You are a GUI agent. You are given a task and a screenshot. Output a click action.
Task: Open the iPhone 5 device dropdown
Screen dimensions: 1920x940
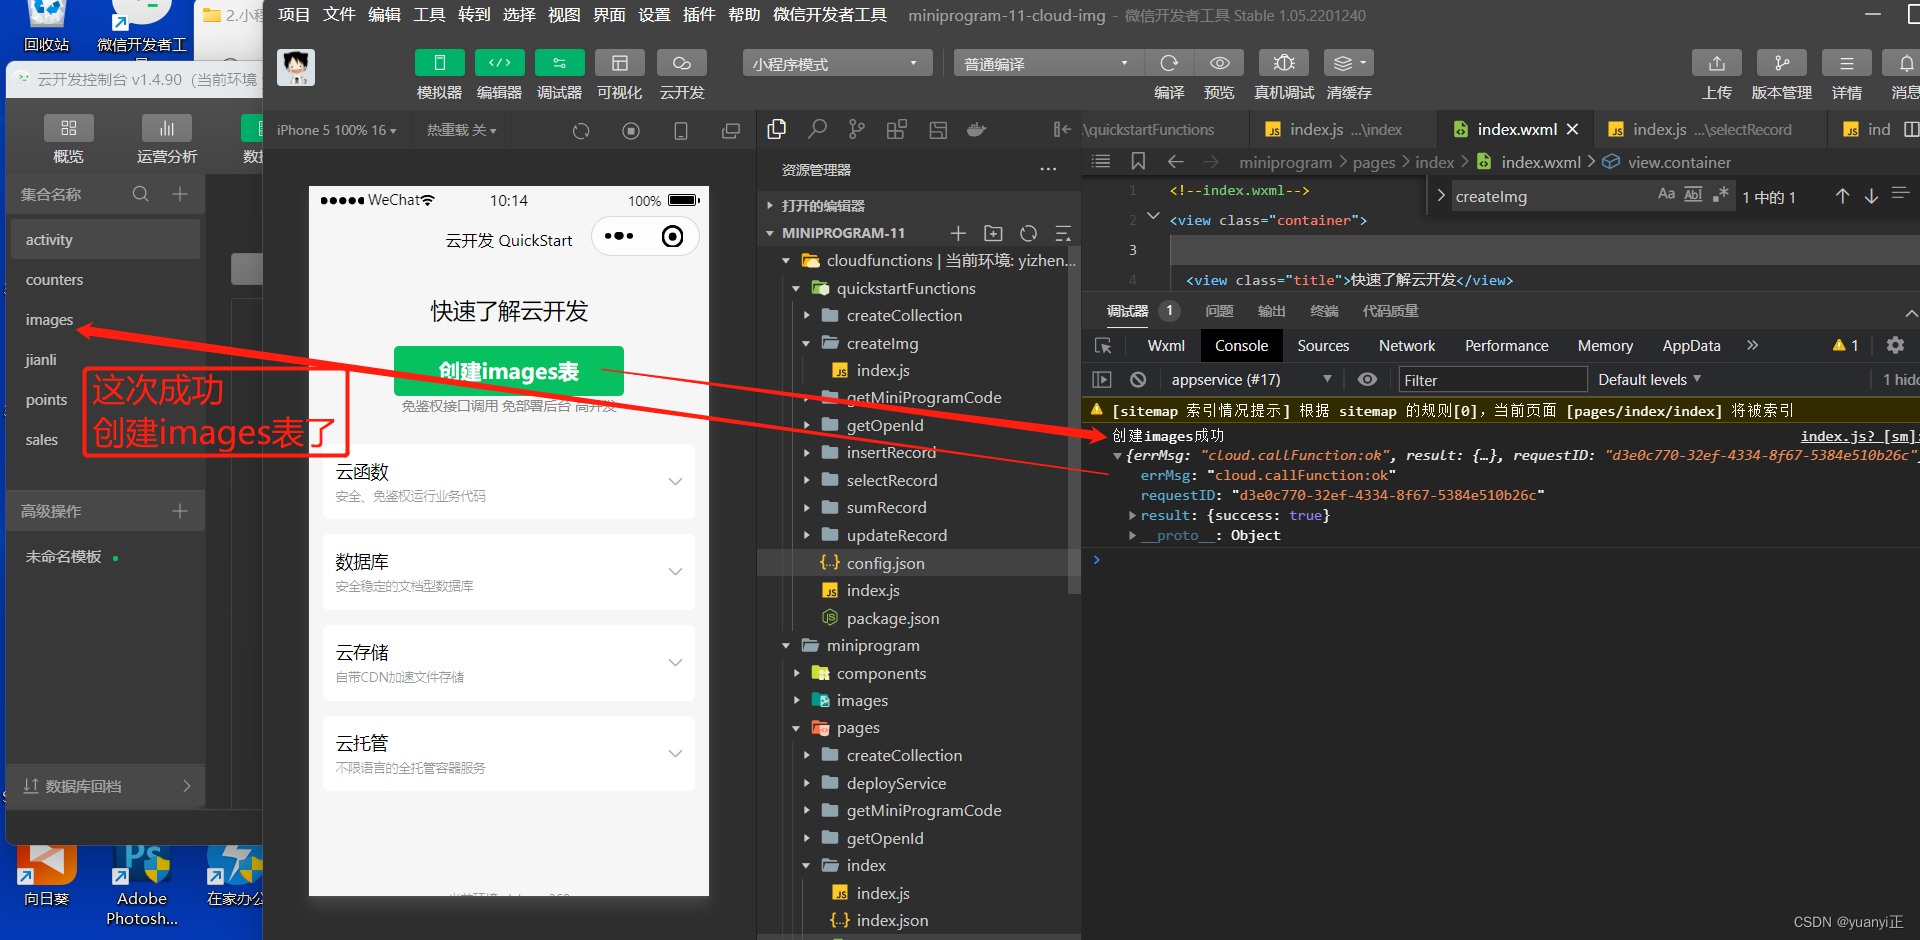tap(336, 130)
